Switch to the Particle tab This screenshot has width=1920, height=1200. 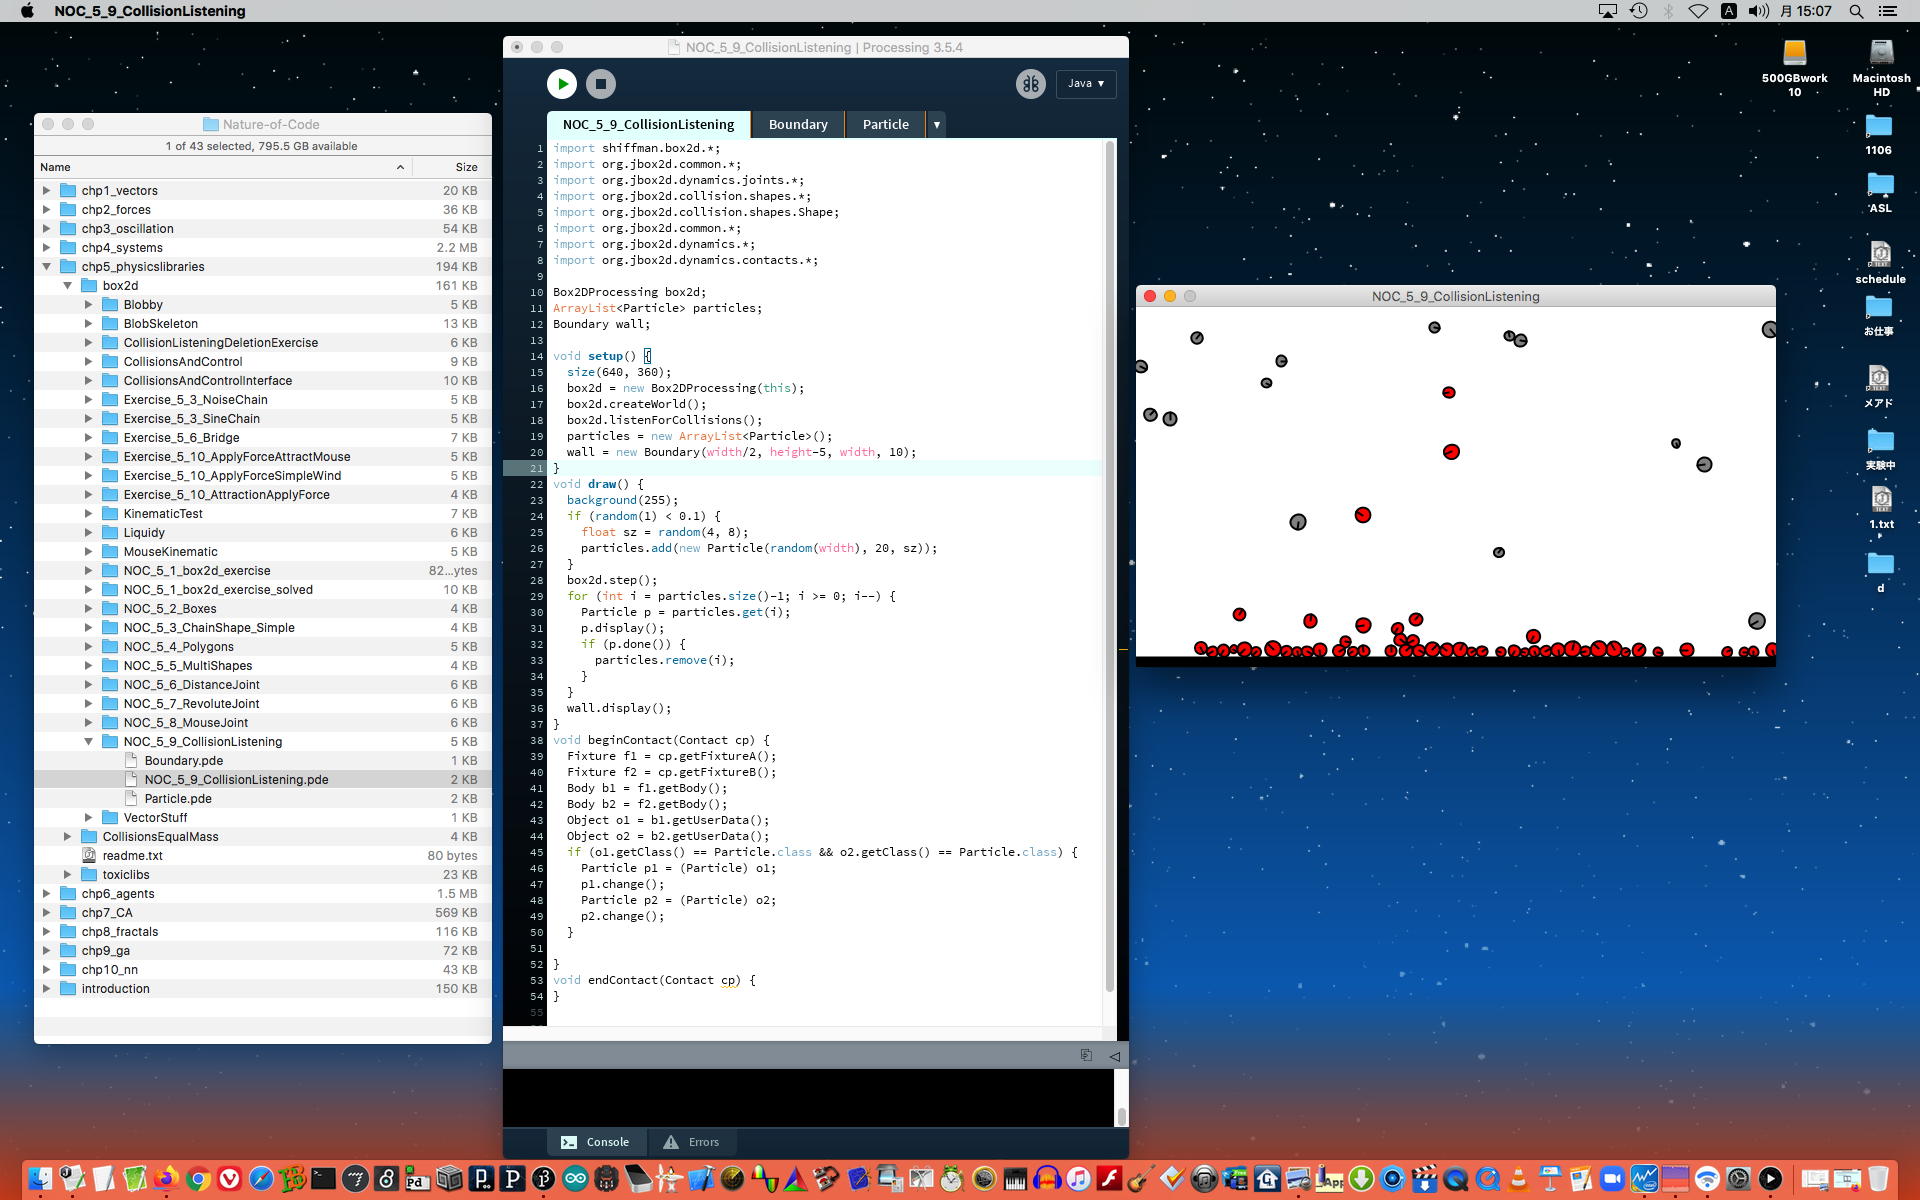[885, 125]
